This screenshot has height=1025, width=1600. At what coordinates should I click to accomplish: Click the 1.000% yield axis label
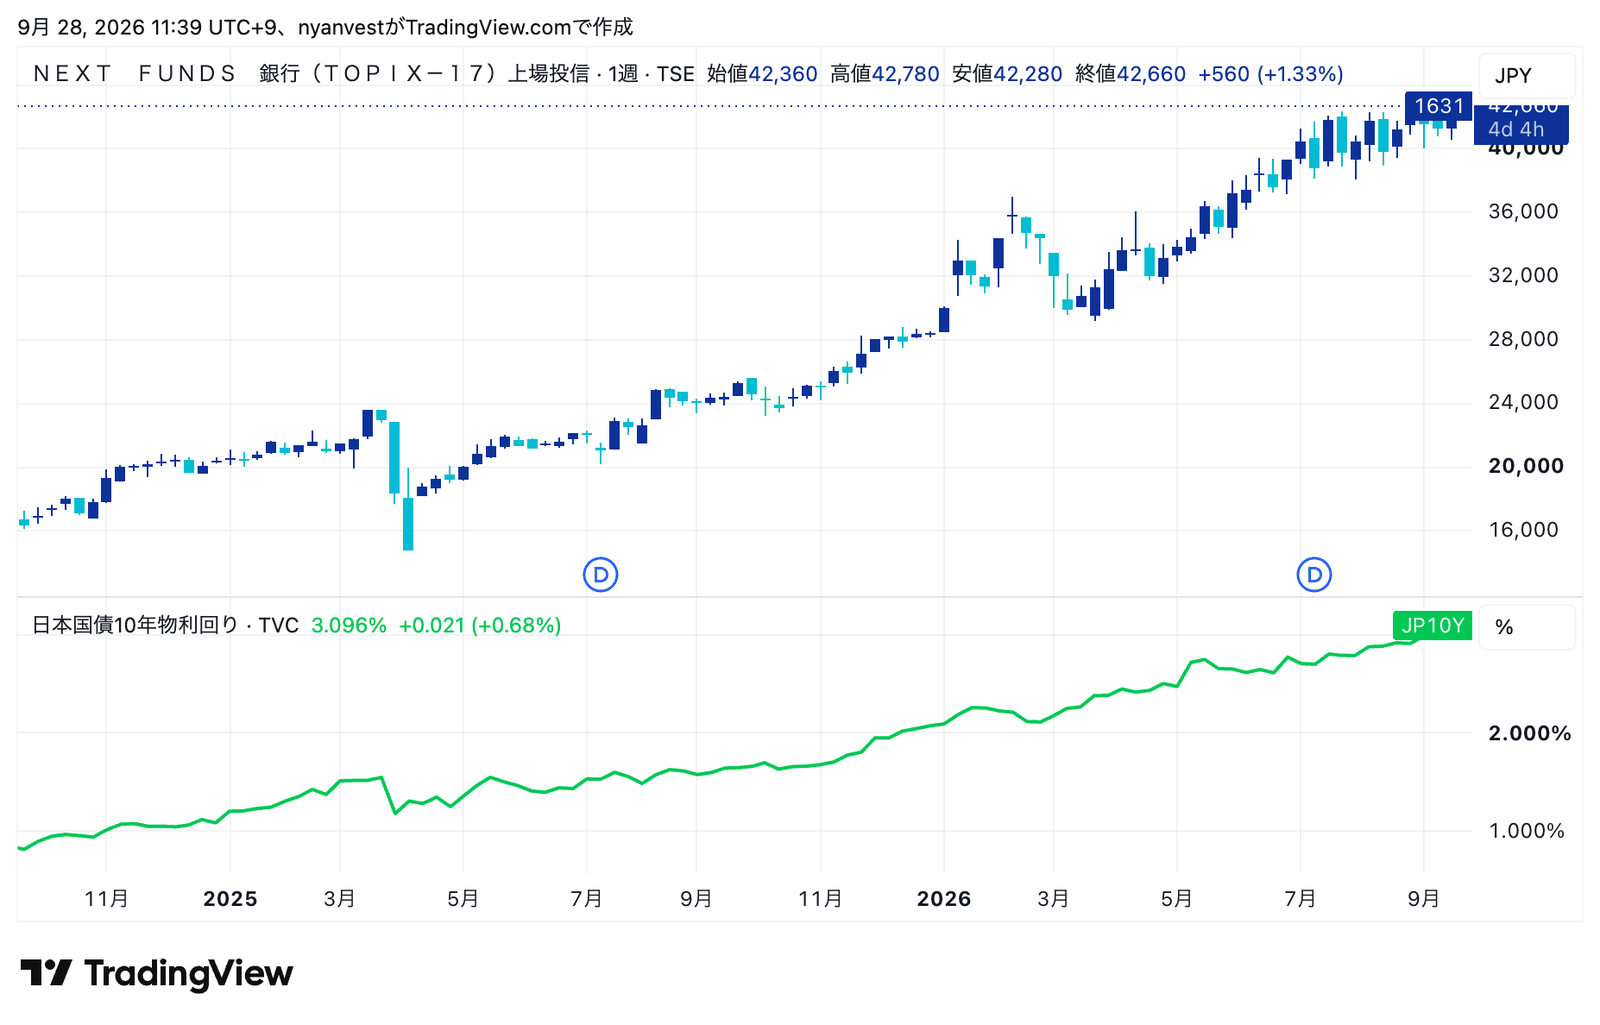tap(1527, 831)
